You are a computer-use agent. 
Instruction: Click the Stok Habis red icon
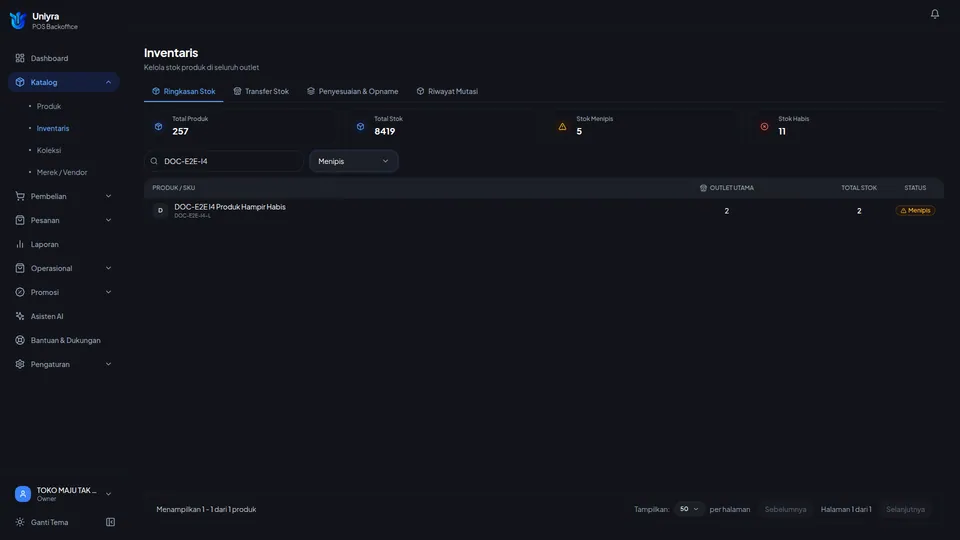click(764, 126)
